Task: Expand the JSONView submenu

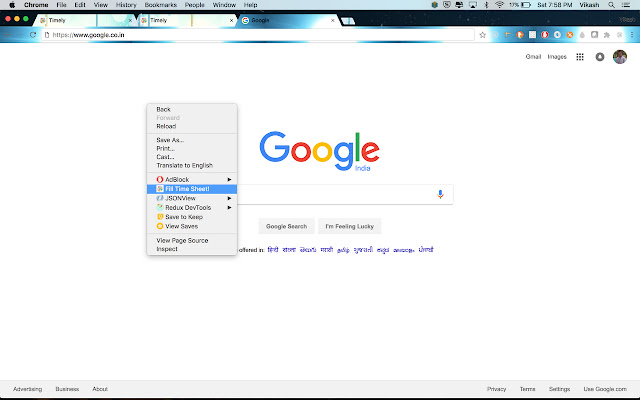Action: click(x=192, y=198)
